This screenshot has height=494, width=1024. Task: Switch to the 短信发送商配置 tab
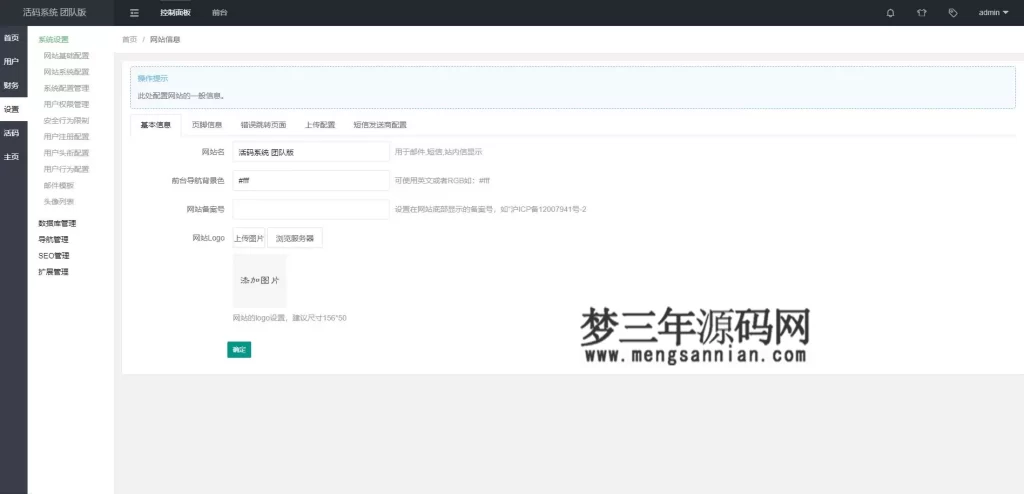[380, 125]
